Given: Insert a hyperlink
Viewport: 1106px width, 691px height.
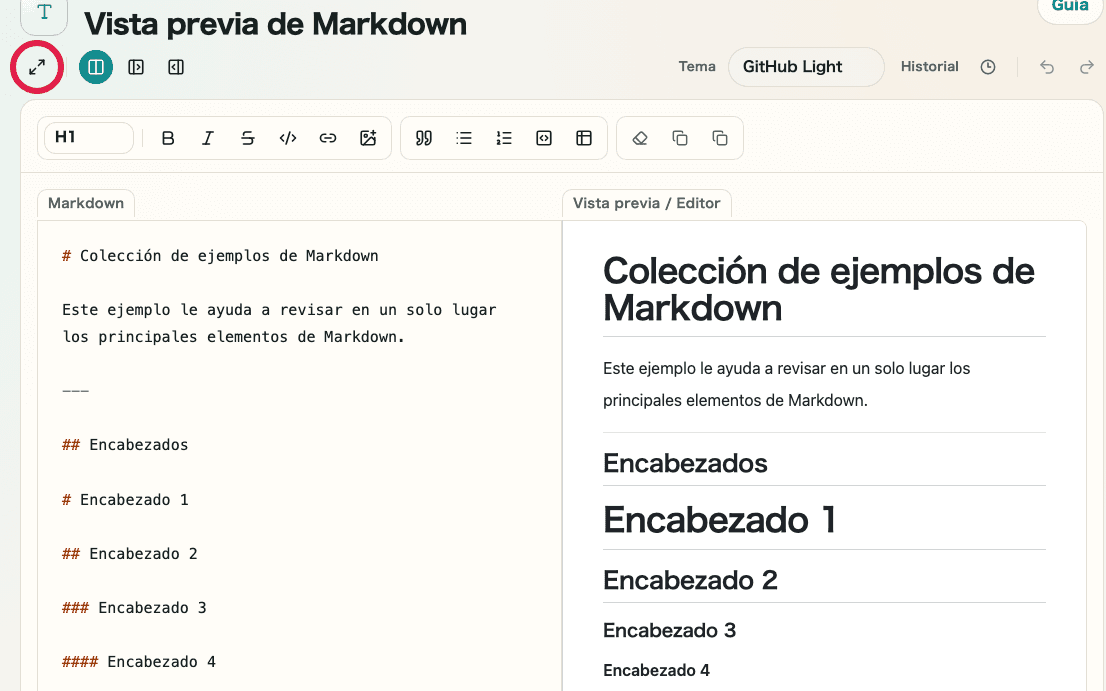Looking at the screenshot, I should (328, 138).
